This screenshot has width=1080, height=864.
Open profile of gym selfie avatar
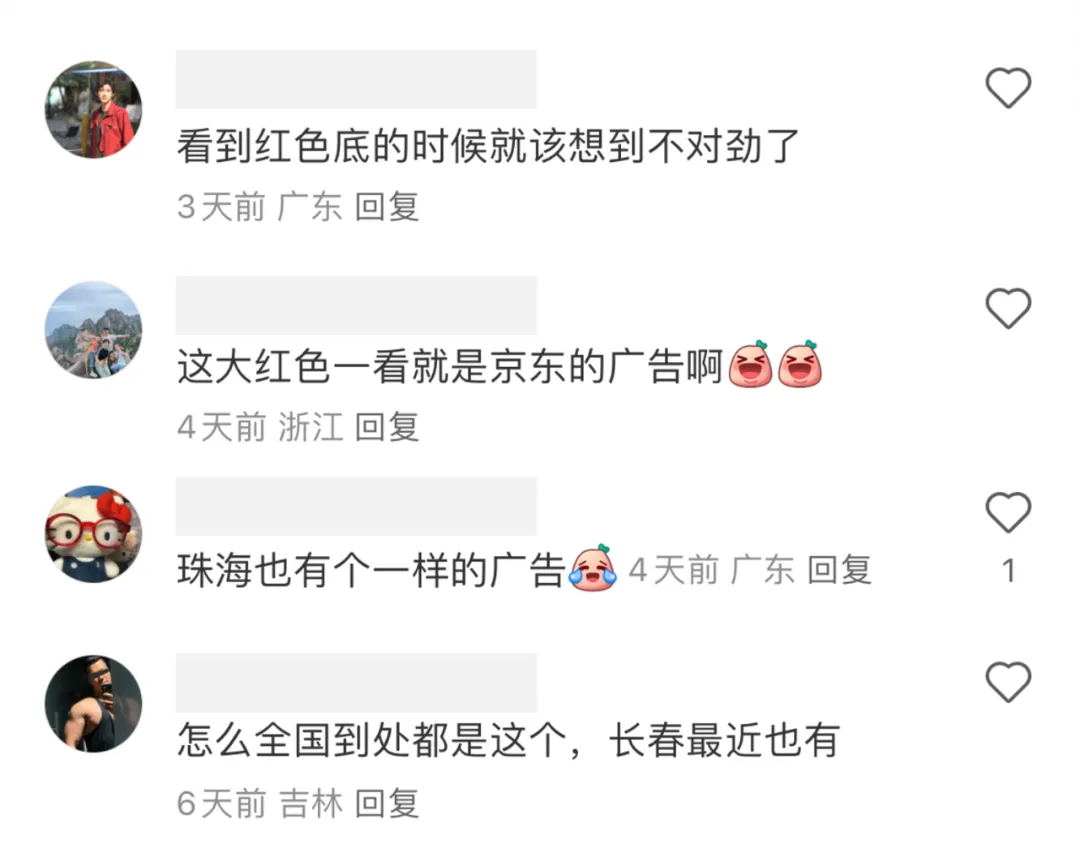point(94,703)
